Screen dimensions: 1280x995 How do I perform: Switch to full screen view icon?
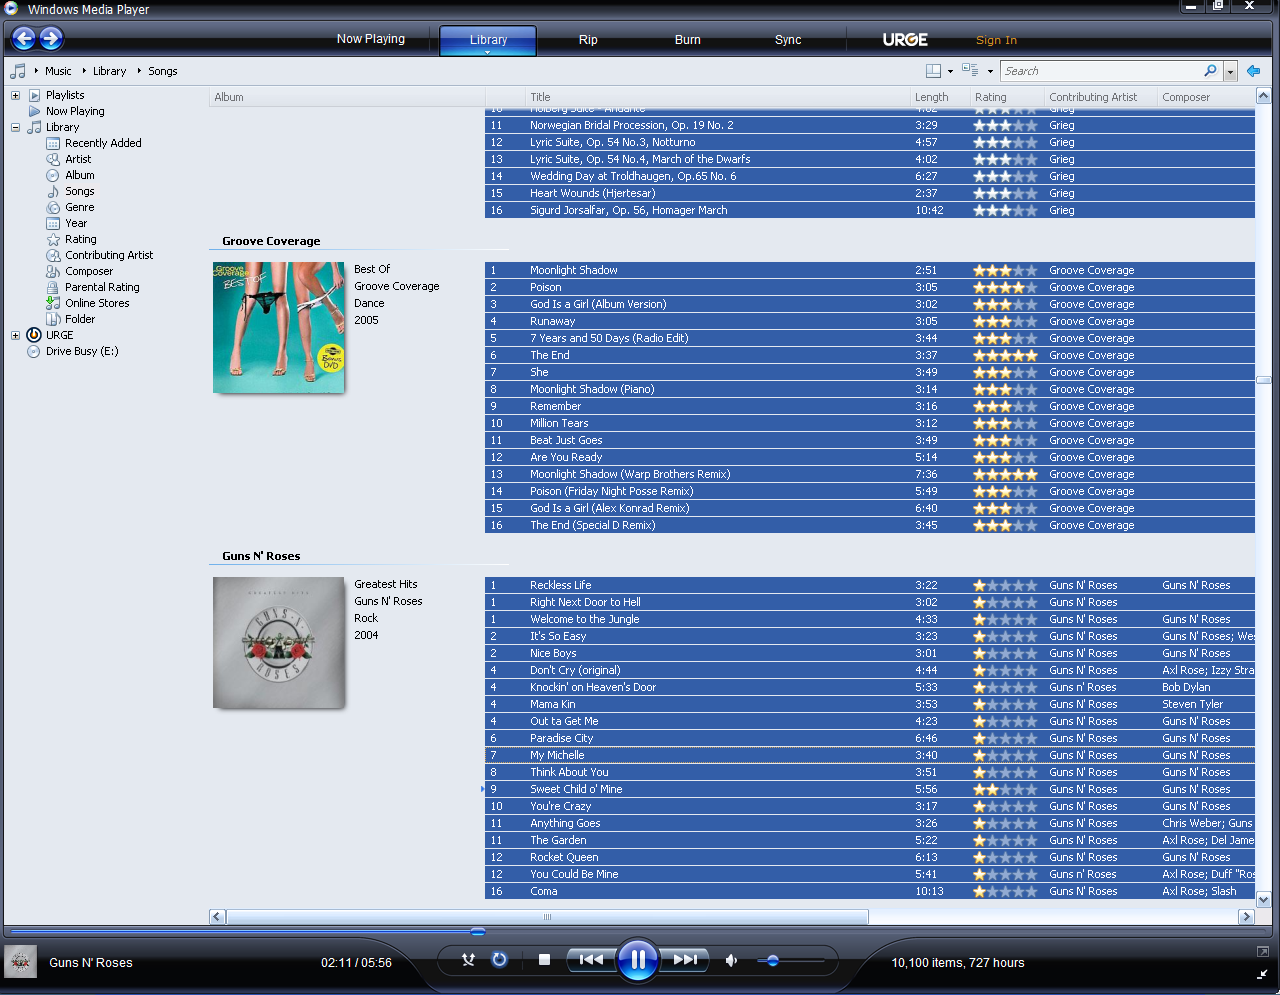point(1262,952)
